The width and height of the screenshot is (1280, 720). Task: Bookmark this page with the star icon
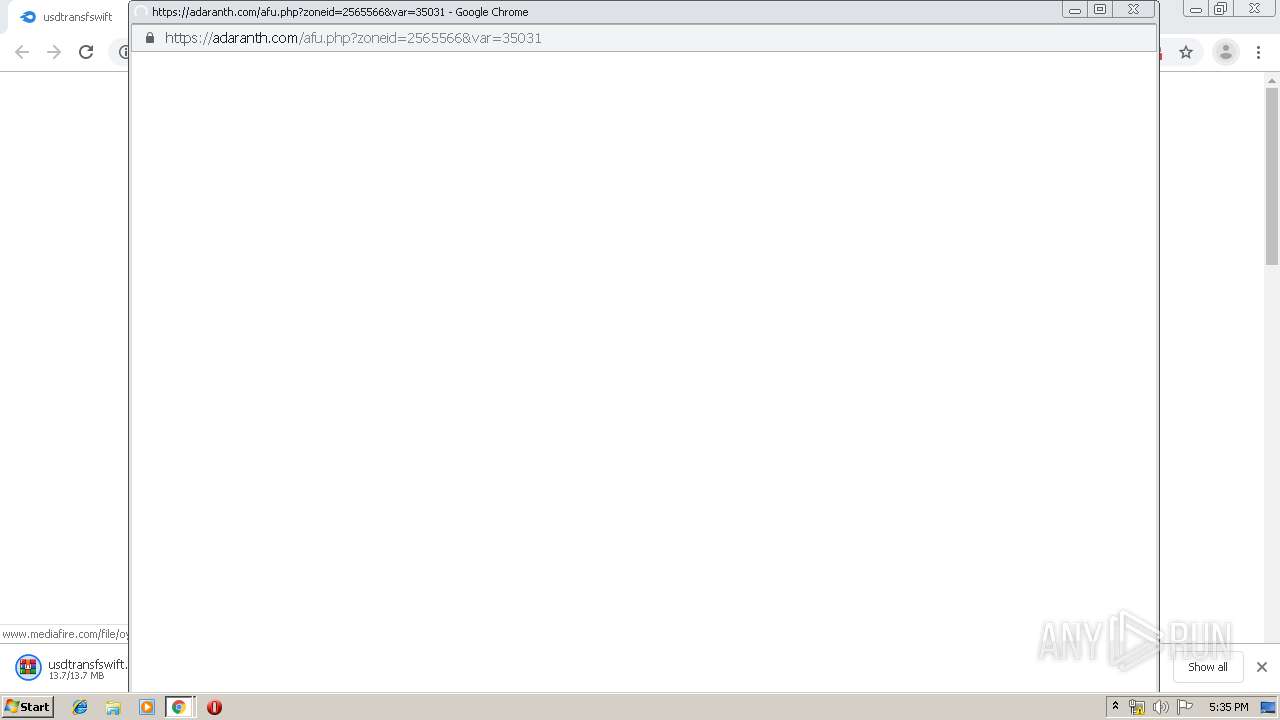1186,52
